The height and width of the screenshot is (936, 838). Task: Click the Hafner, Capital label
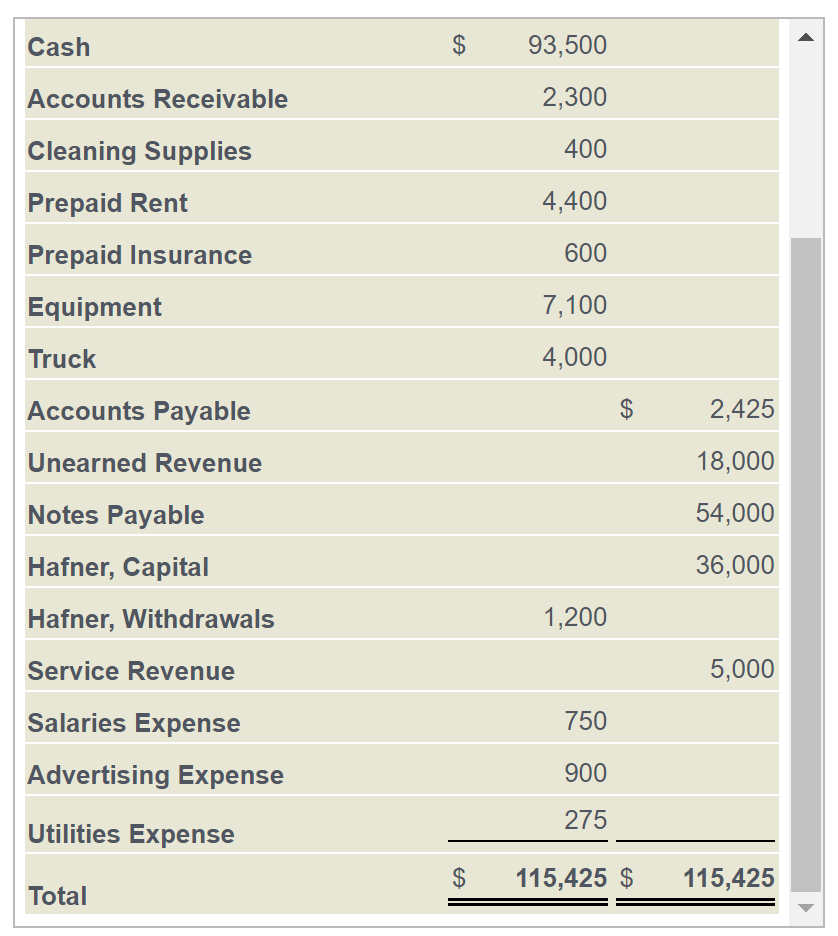(118, 566)
